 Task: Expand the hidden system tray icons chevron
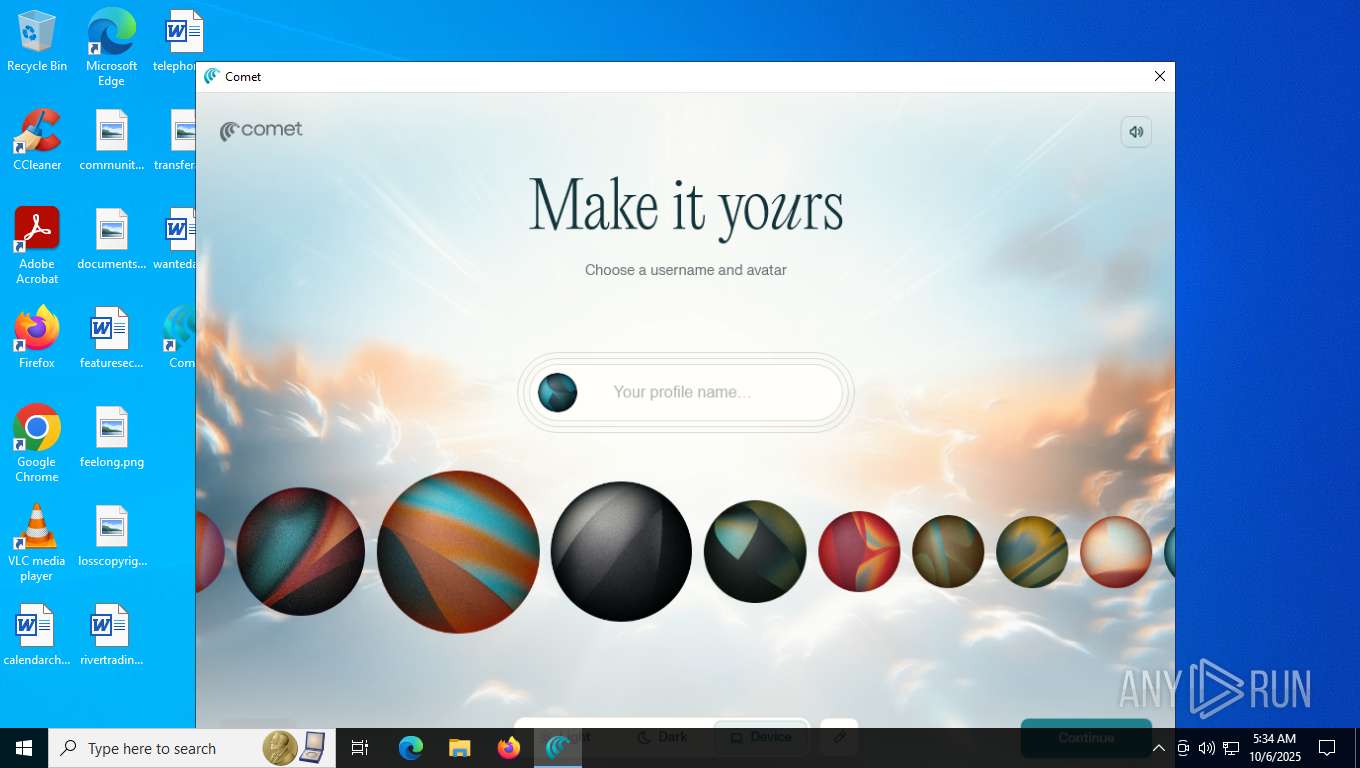pos(1159,748)
